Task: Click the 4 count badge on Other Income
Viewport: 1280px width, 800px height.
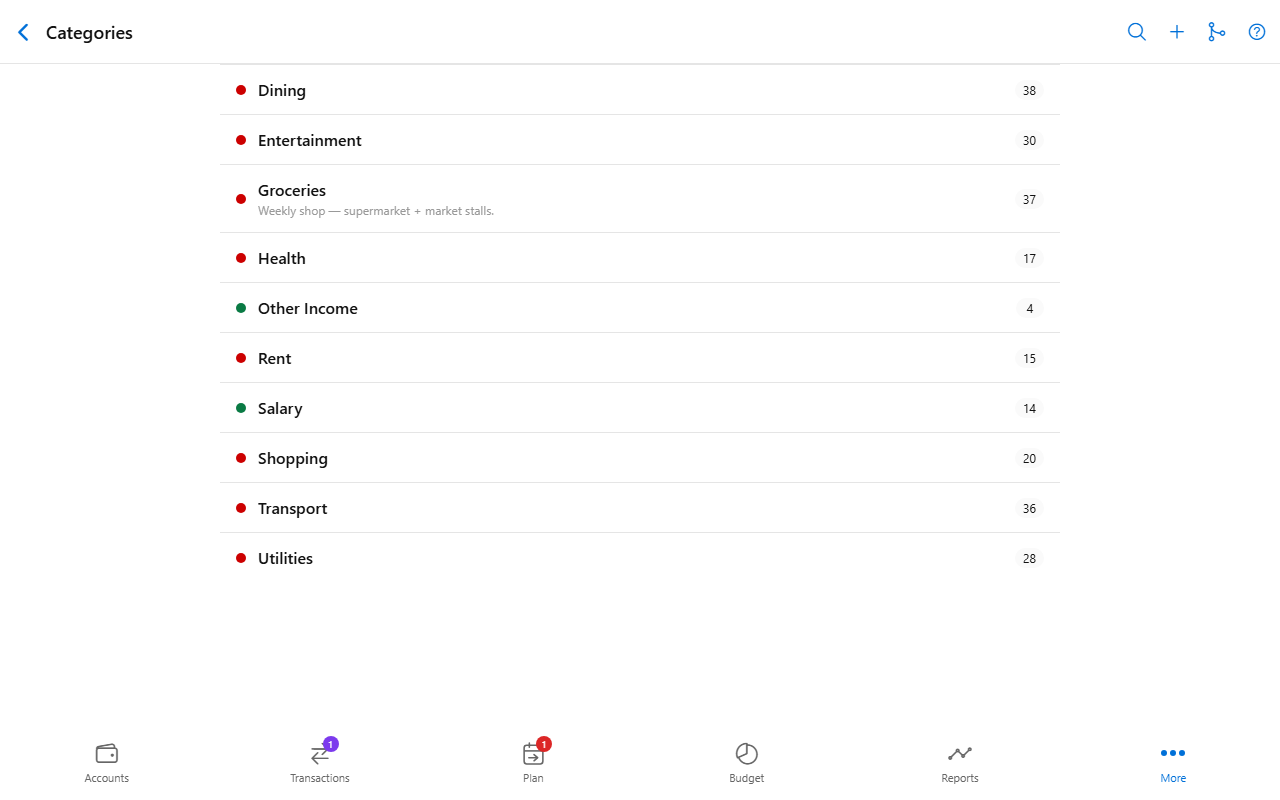Action: click(1030, 308)
